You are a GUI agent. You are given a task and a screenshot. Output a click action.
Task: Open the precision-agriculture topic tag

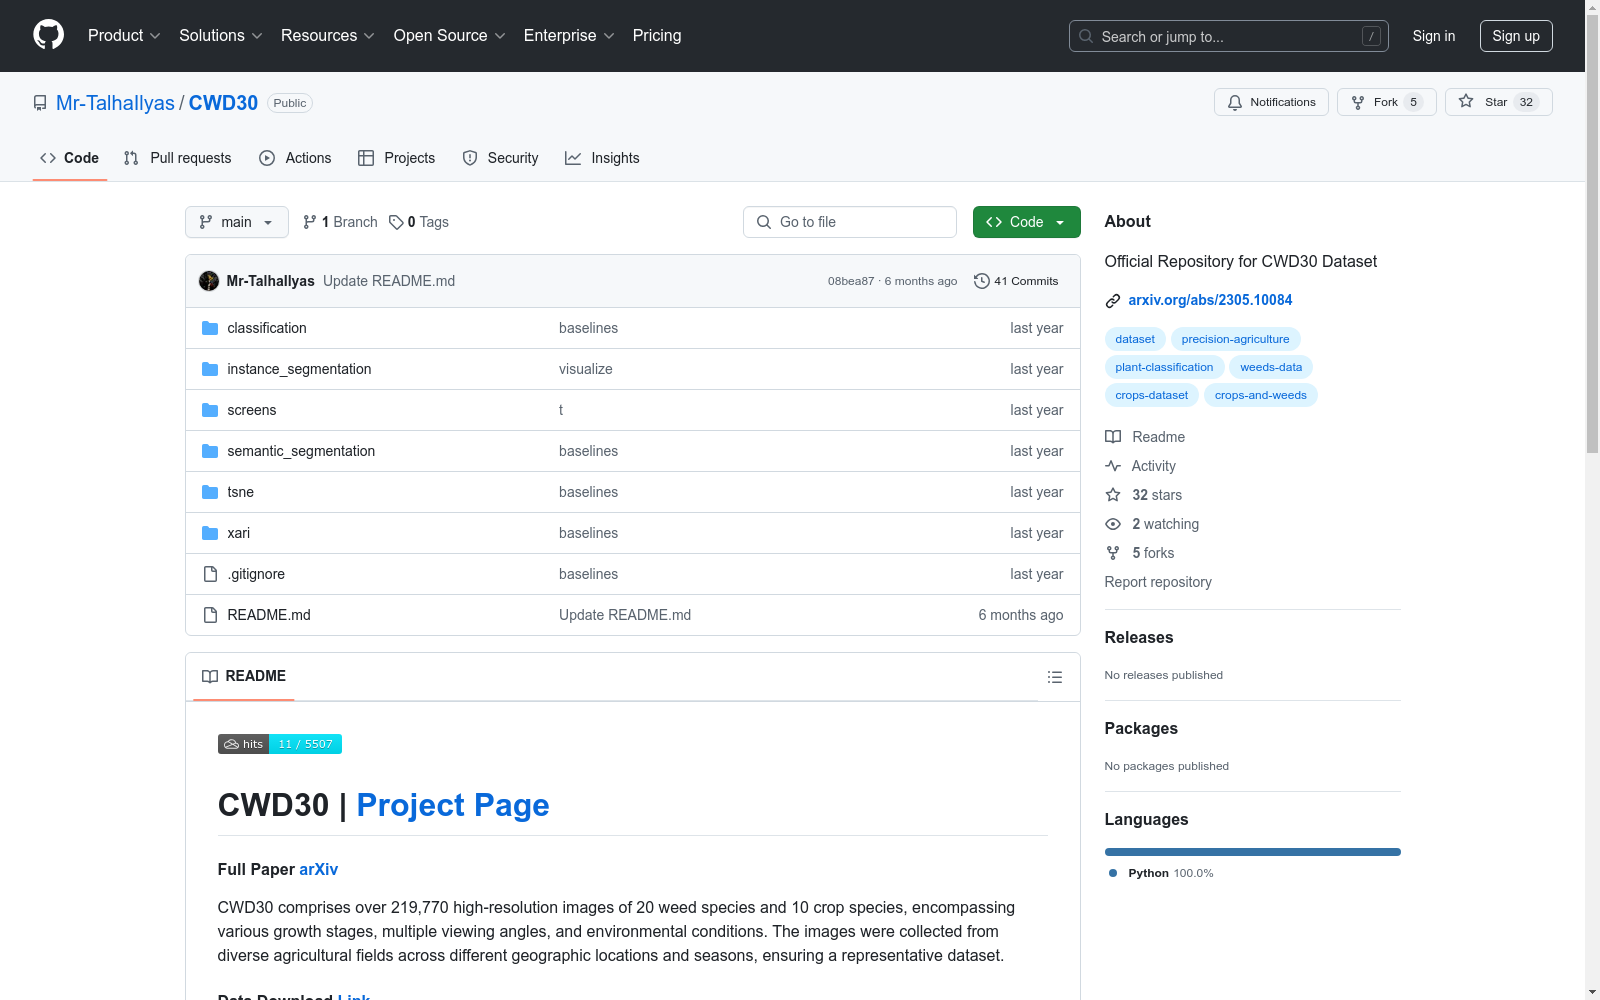[x=1235, y=339]
